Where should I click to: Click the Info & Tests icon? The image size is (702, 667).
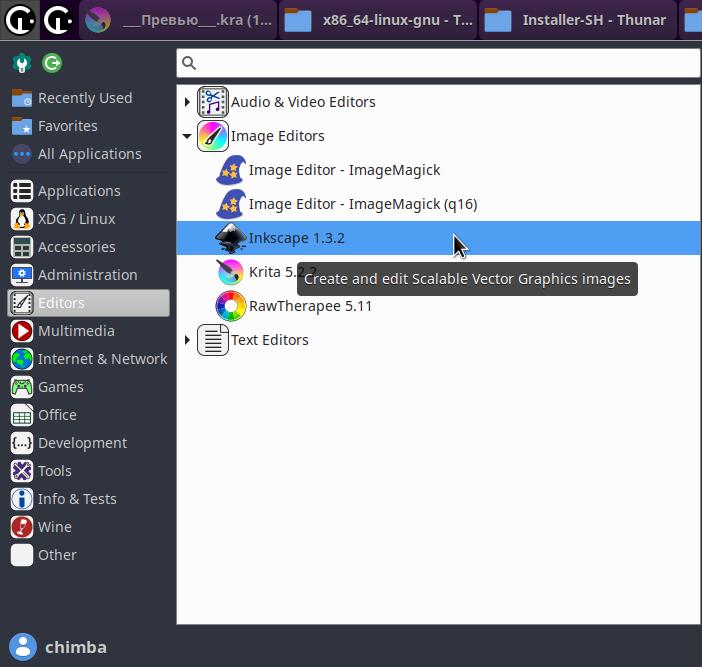(21, 499)
